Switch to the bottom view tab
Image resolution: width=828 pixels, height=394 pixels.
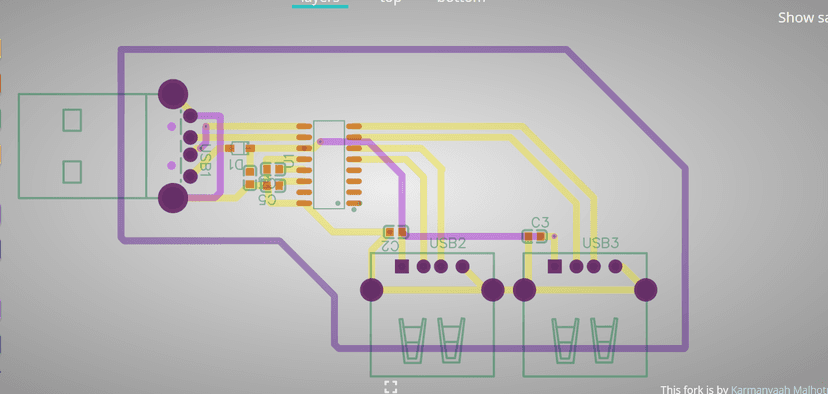461,2
